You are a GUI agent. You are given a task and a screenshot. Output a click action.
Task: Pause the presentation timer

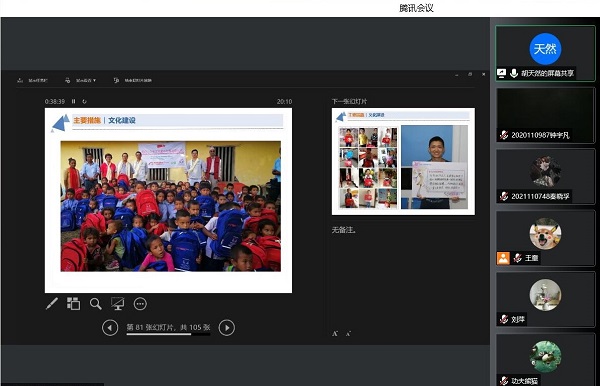pos(73,101)
